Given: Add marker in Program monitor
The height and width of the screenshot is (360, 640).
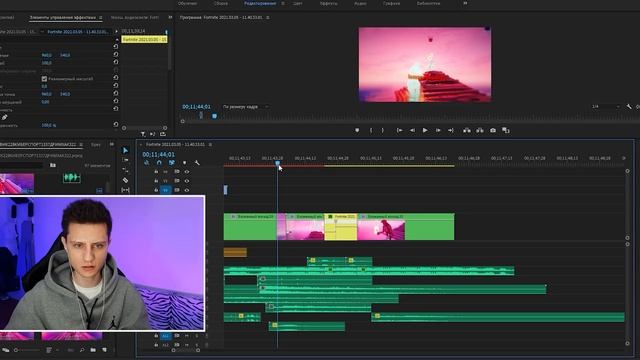Looking at the screenshot, I should 357,130.
